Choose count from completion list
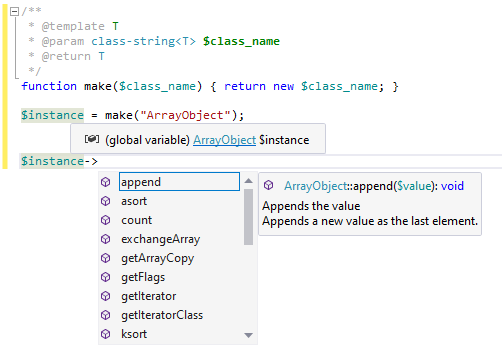 pos(136,220)
